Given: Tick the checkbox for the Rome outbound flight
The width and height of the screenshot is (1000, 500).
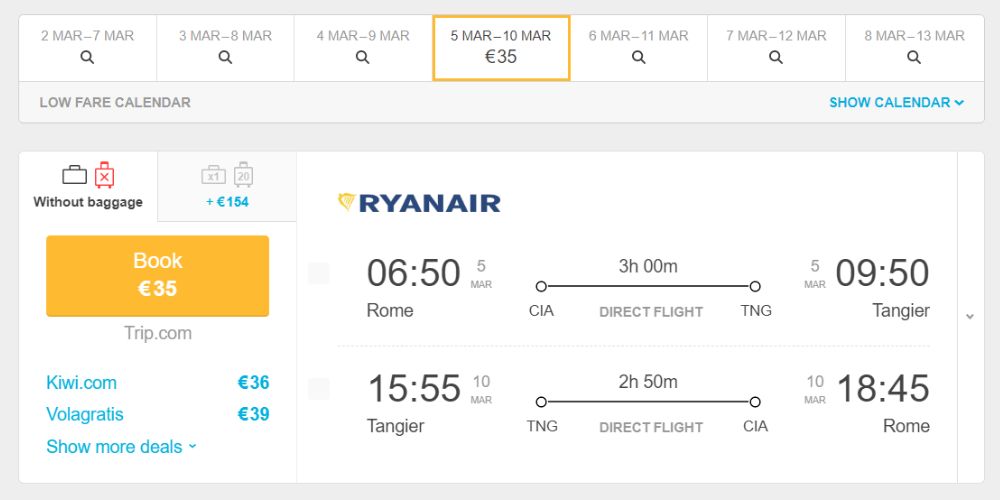Looking at the screenshot, I should click(319, 273).
